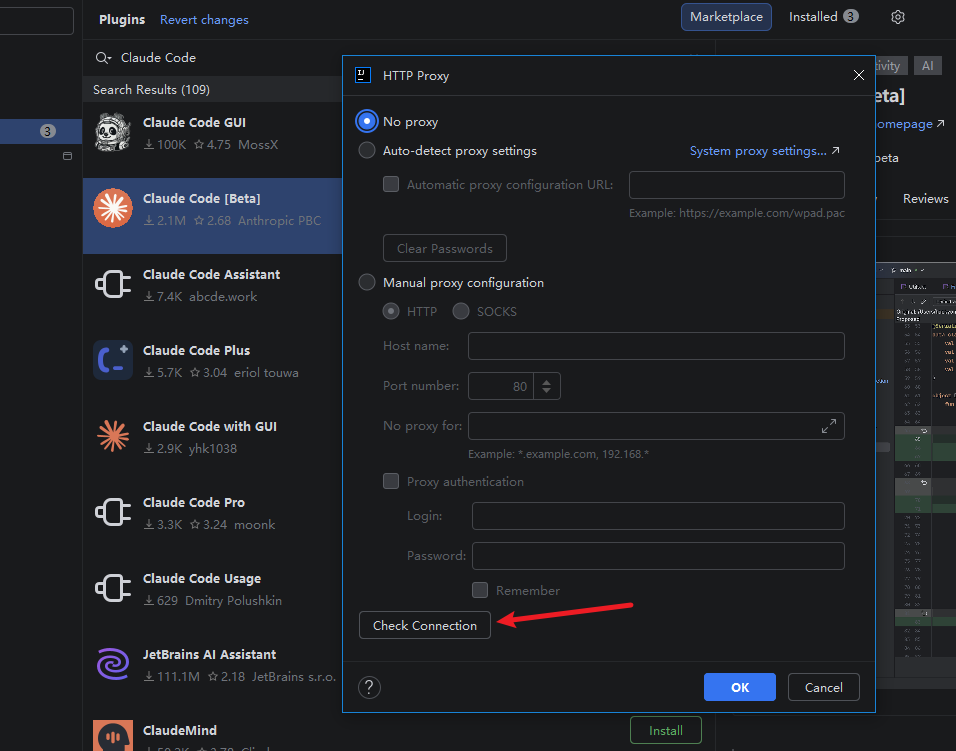
Task: Select the No proxy radio button
Action: point(366,121)
